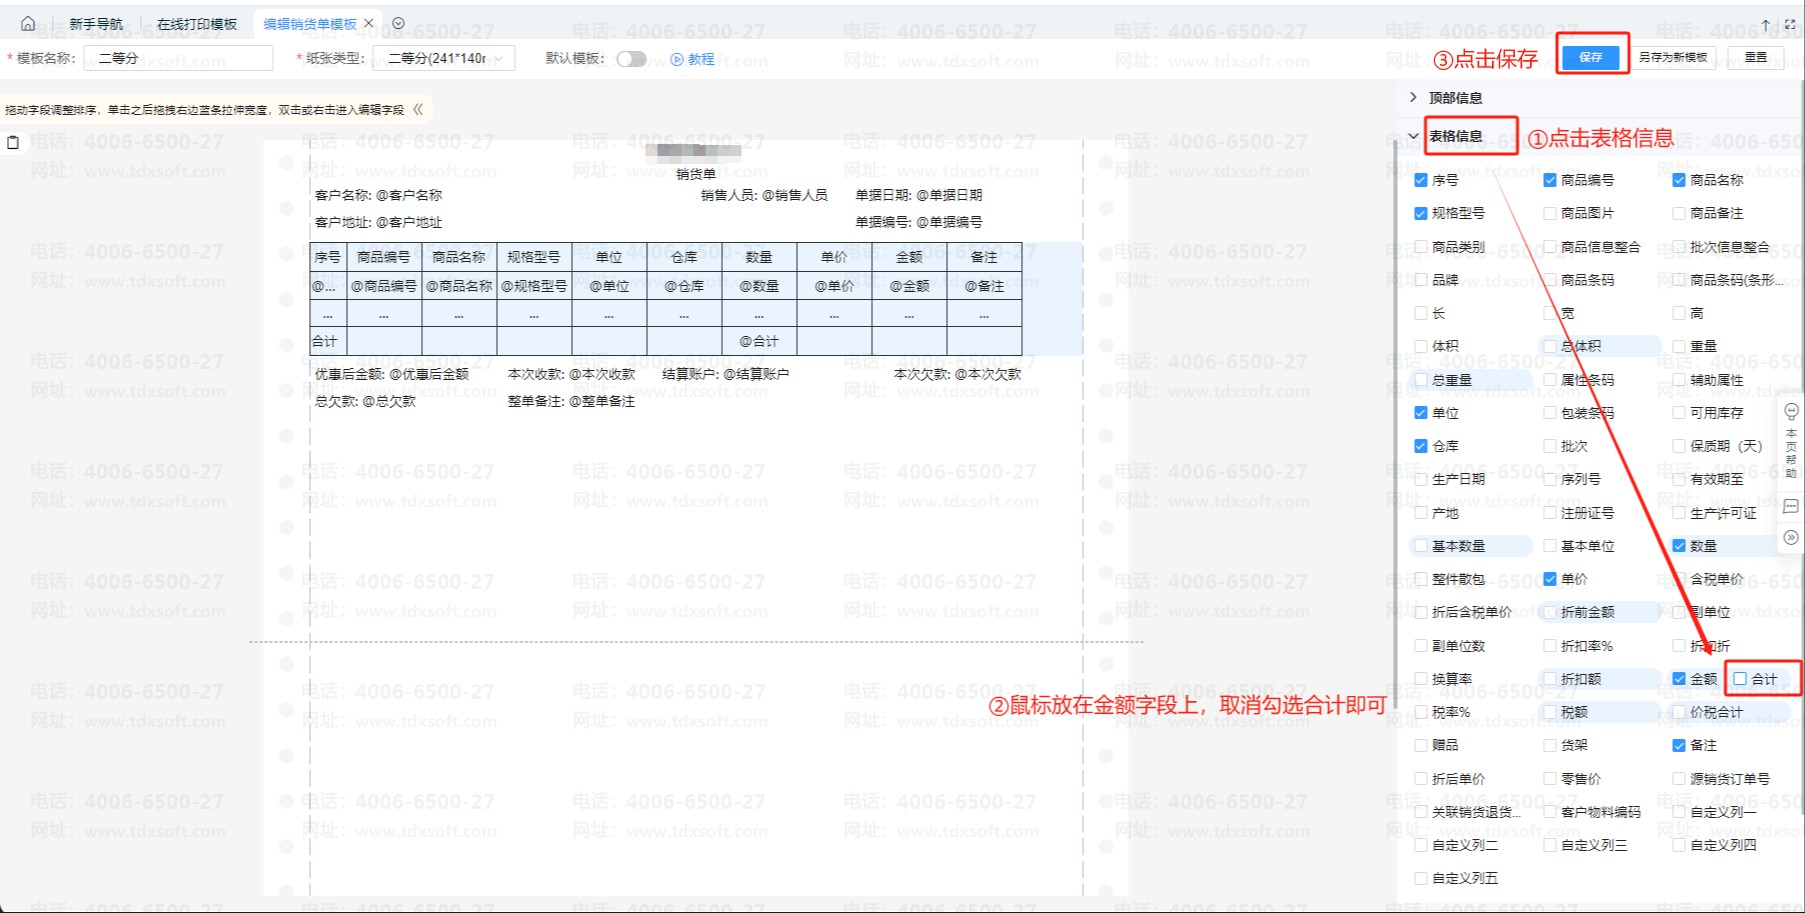This screenshot has width=1805, height=913.
Task: Switch to the 在线打印模板 tab
Action: pyautogui.click(x=197, y=24)
